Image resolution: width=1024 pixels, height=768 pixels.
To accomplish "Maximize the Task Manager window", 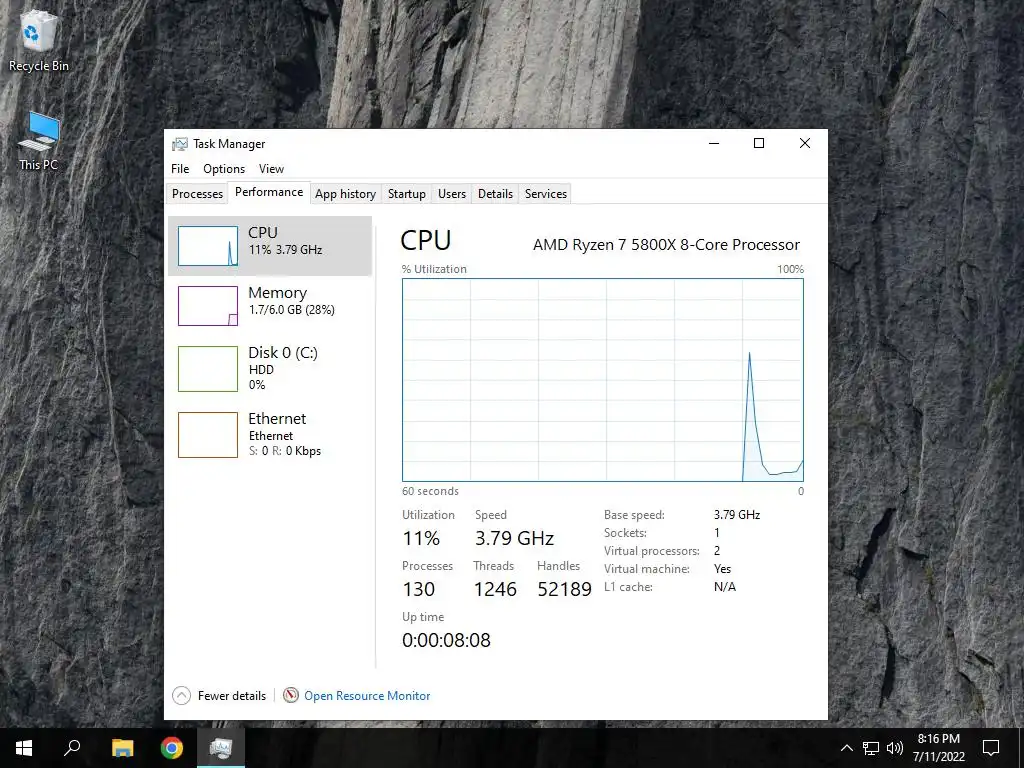I will [759, 144].
